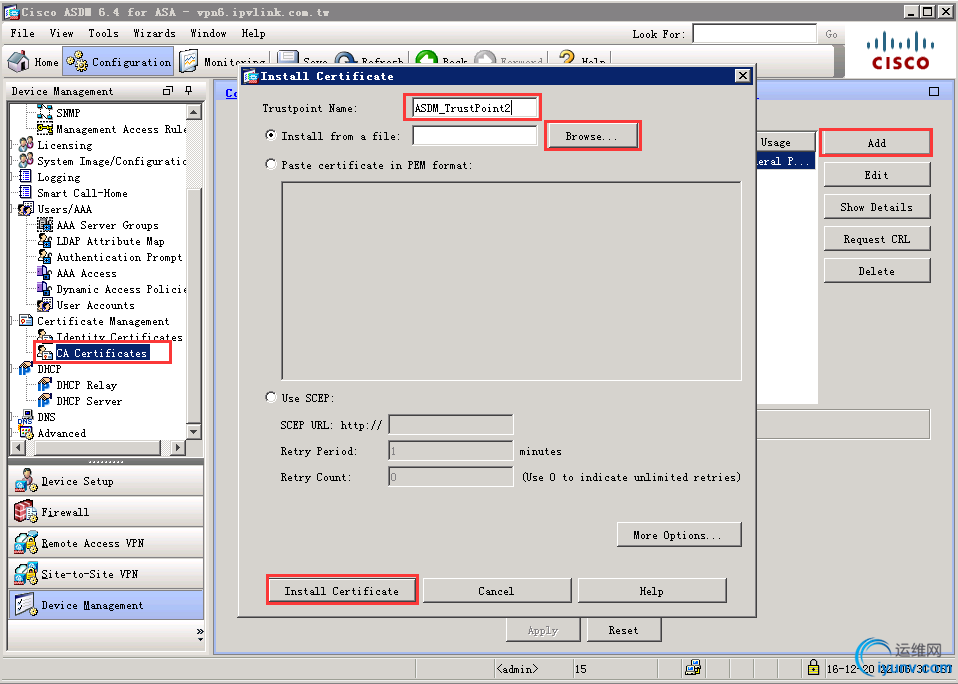Open the Window menu
The width and height of the screenshot is (958, 684).
point(208,33)
